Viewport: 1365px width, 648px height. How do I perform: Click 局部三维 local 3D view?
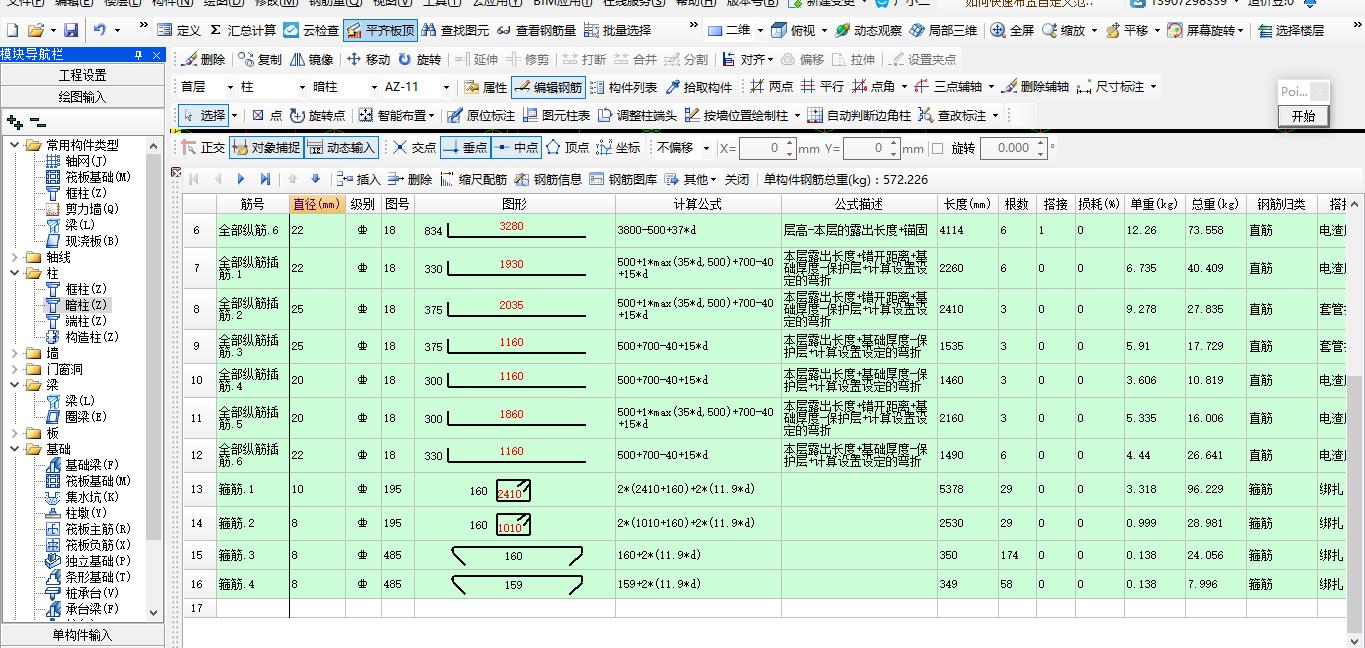click(x=943, y=30)
